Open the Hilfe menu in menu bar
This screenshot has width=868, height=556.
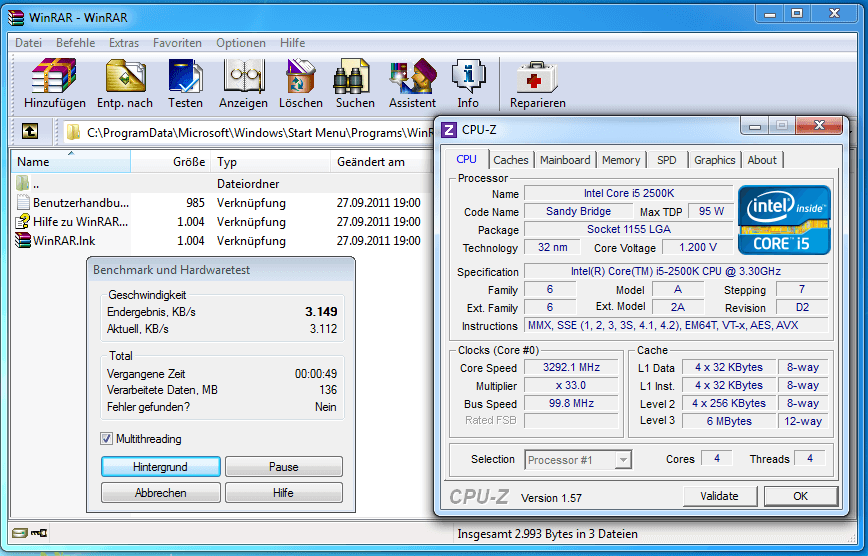(x=292, y=43)
